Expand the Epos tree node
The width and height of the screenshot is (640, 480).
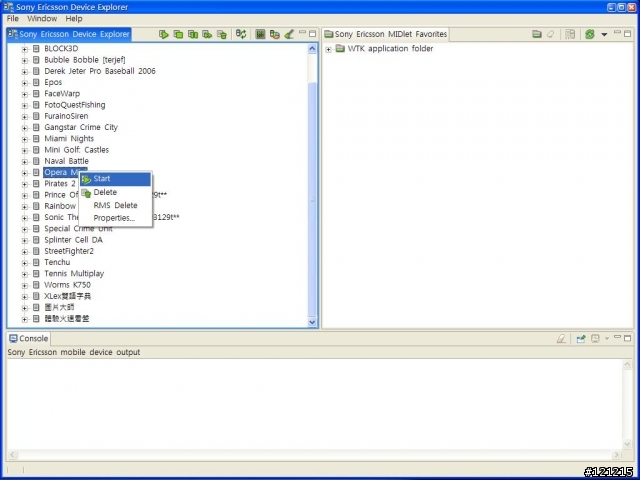25,83
